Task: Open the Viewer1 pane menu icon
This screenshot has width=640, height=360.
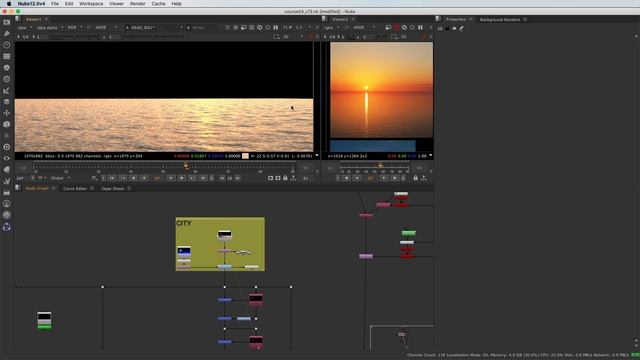Action: [x=18, y=19]
